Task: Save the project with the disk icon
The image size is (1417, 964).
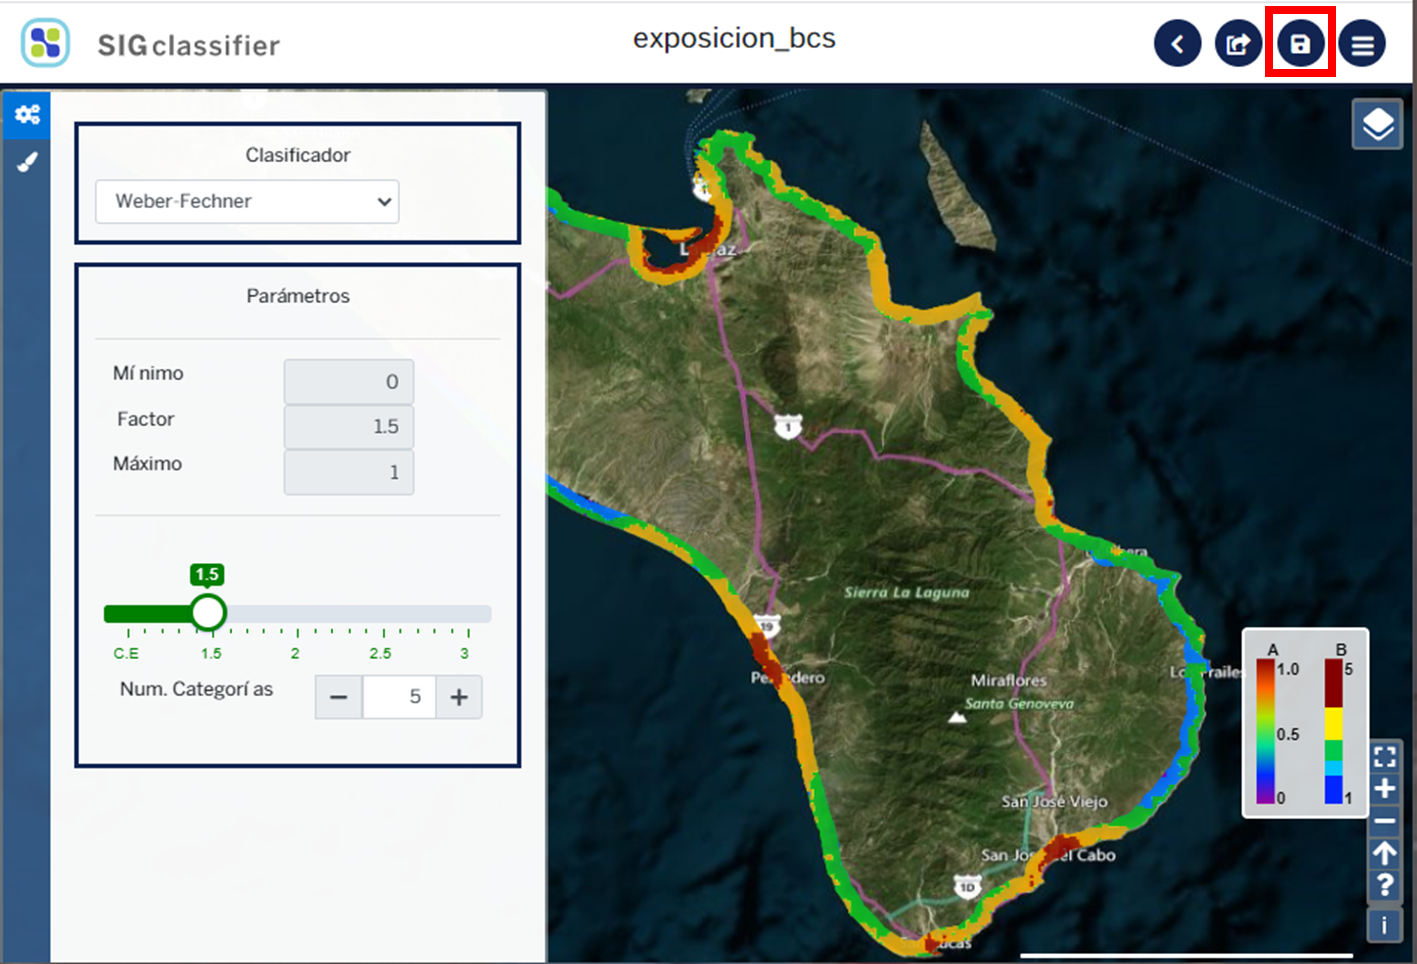Action: [x=1300, y=44]
